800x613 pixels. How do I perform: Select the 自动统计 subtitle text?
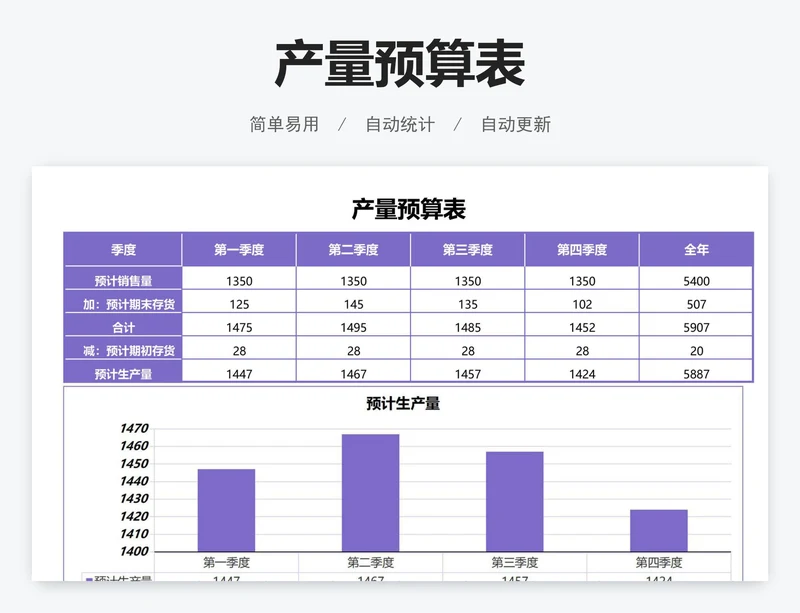(400, 125)
